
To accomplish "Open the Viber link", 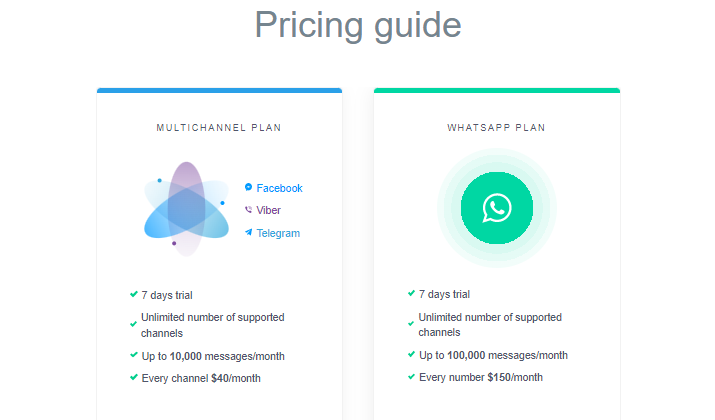I will coord(268,210).
